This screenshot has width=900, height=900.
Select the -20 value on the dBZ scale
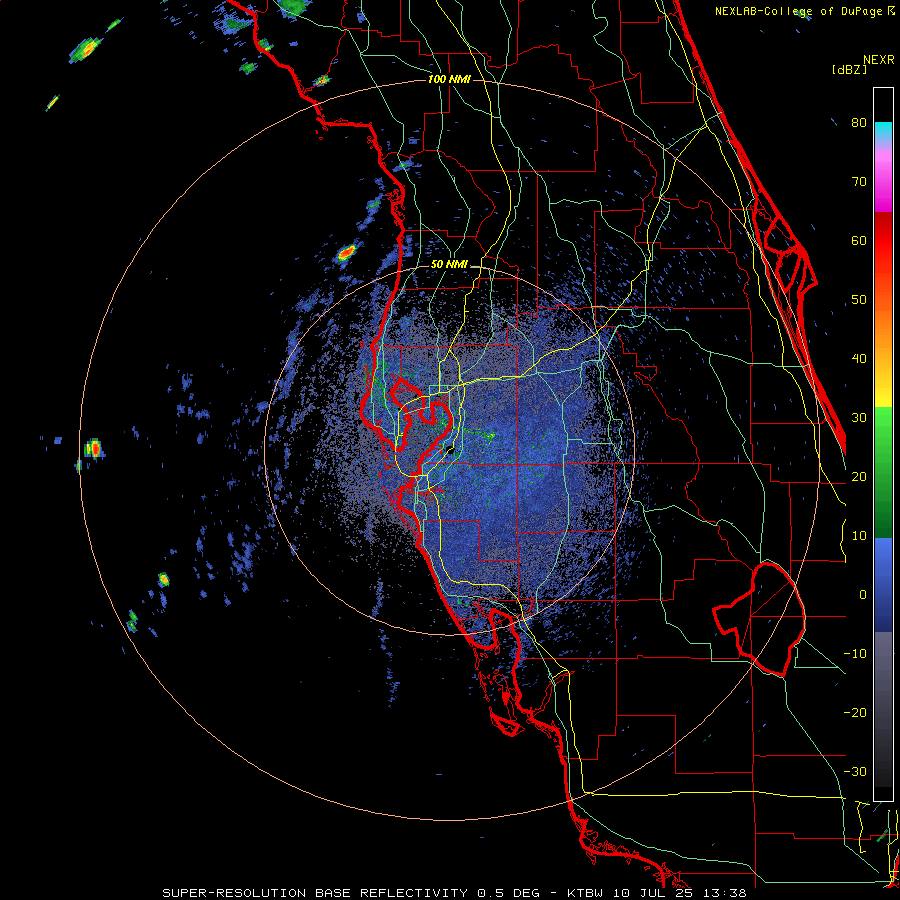[855, 712]
